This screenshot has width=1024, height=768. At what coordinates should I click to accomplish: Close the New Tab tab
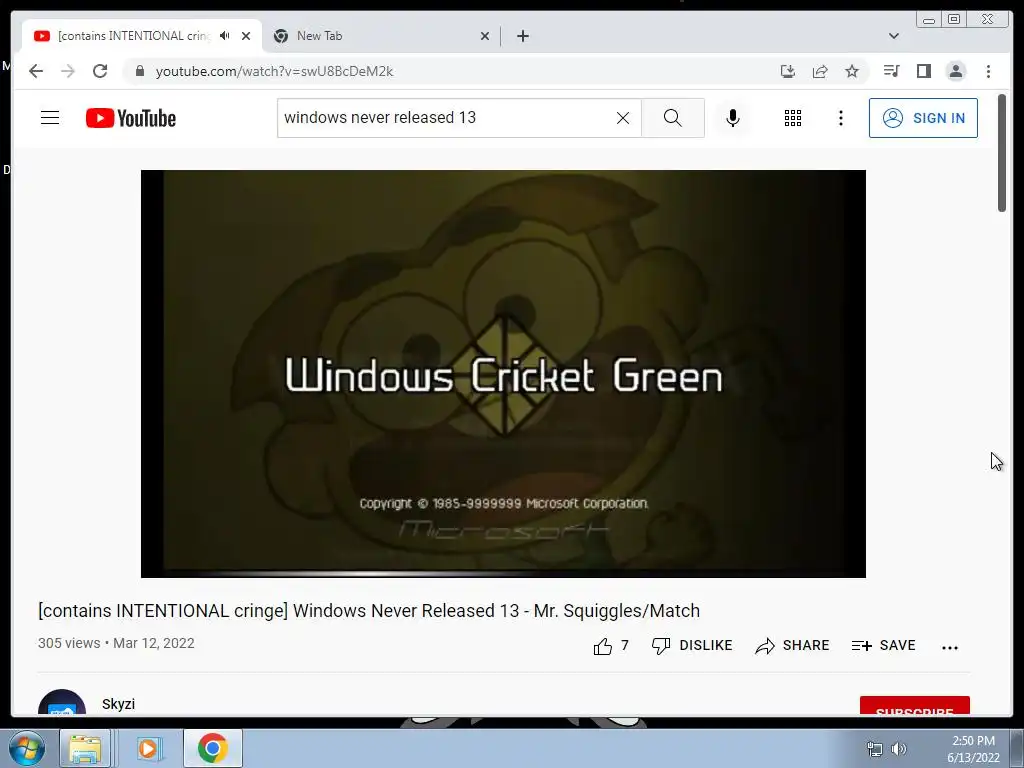[485, 36]
